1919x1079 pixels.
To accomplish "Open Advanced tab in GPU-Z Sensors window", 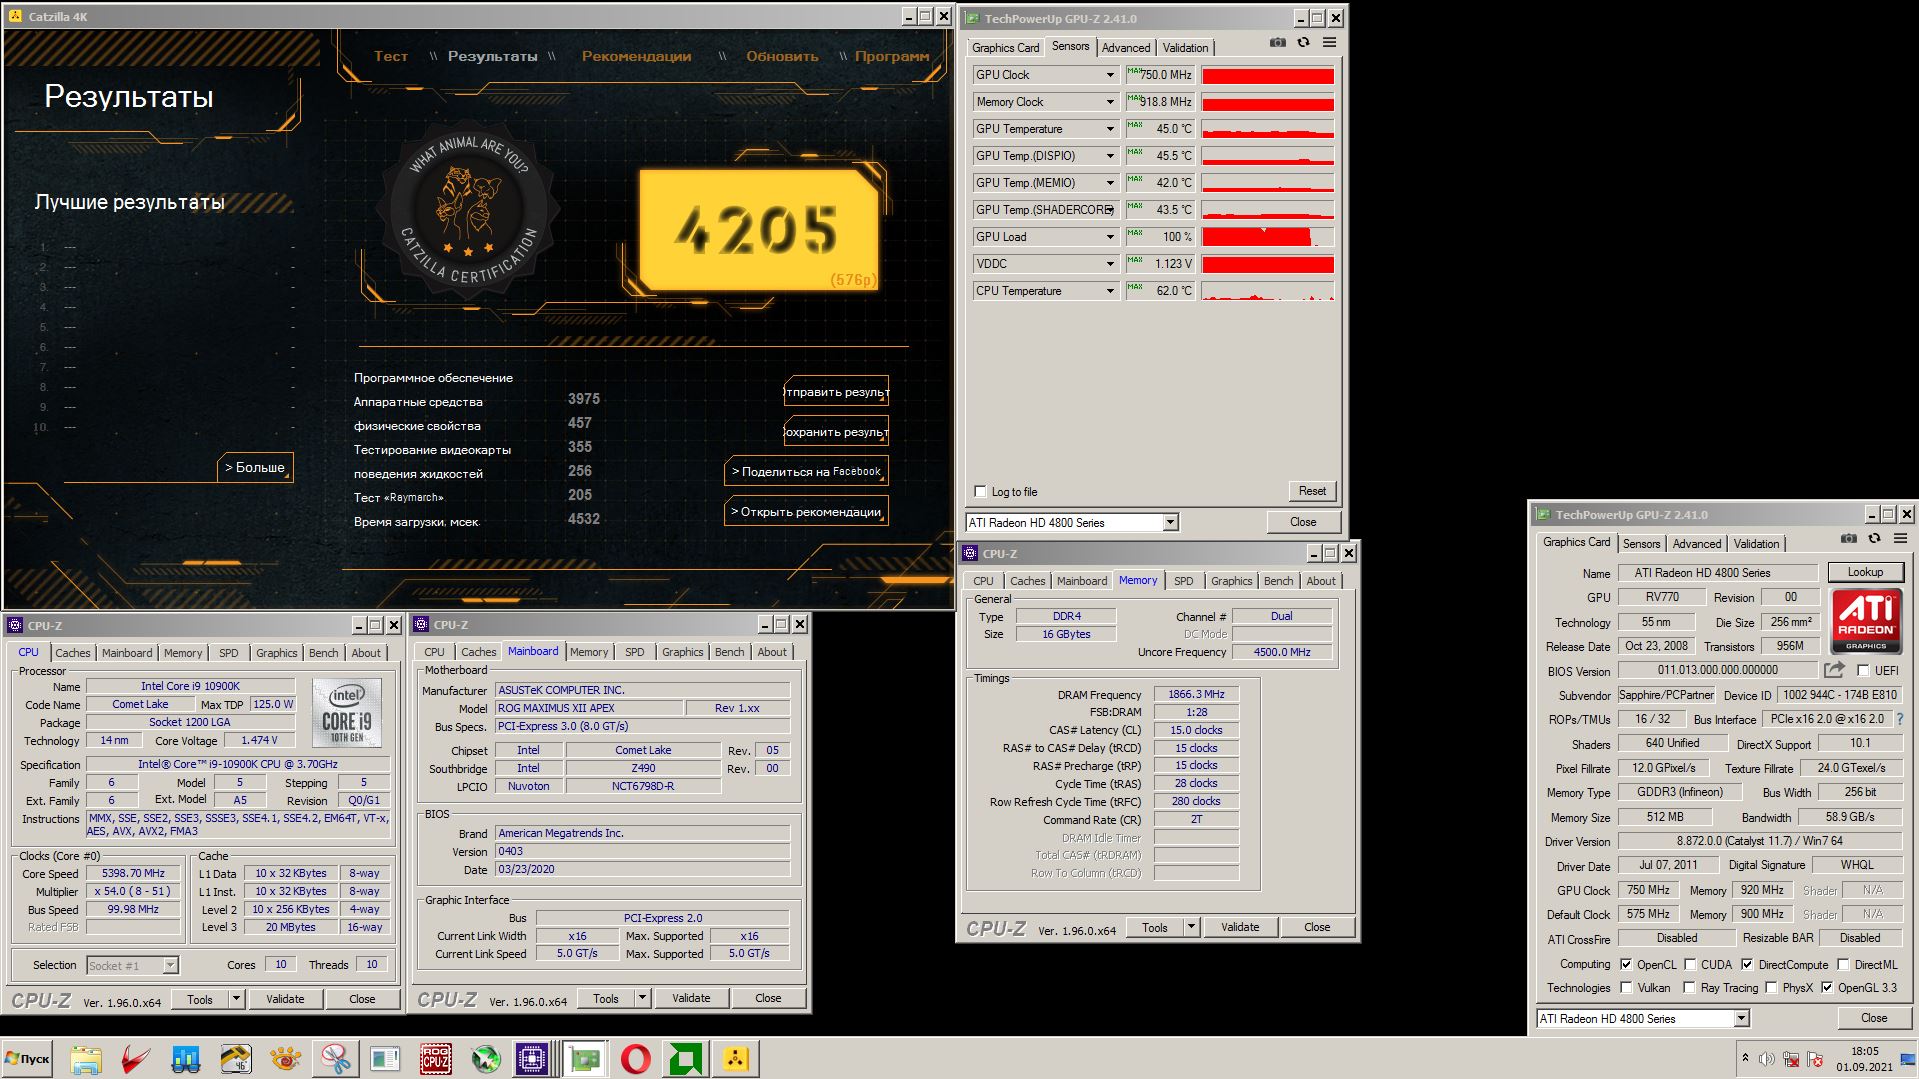I will pos(1126,48).
